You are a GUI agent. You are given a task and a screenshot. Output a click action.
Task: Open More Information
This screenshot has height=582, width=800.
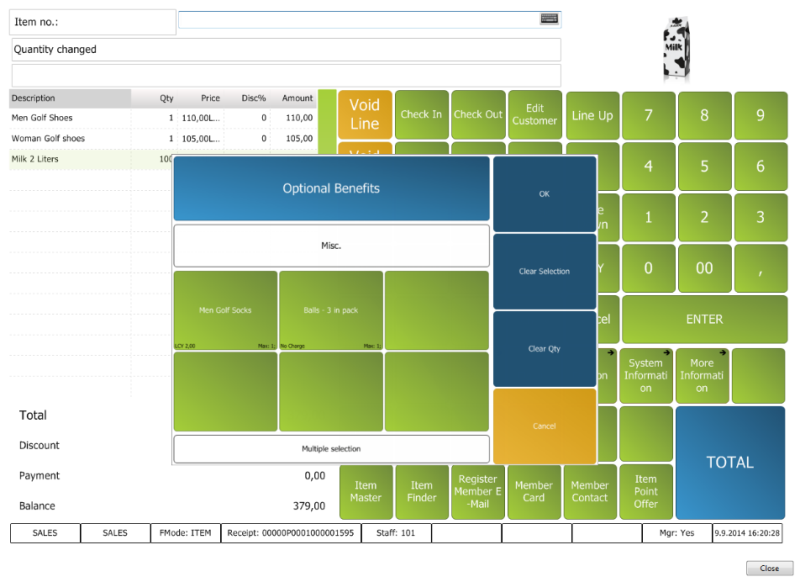point(702,374)
